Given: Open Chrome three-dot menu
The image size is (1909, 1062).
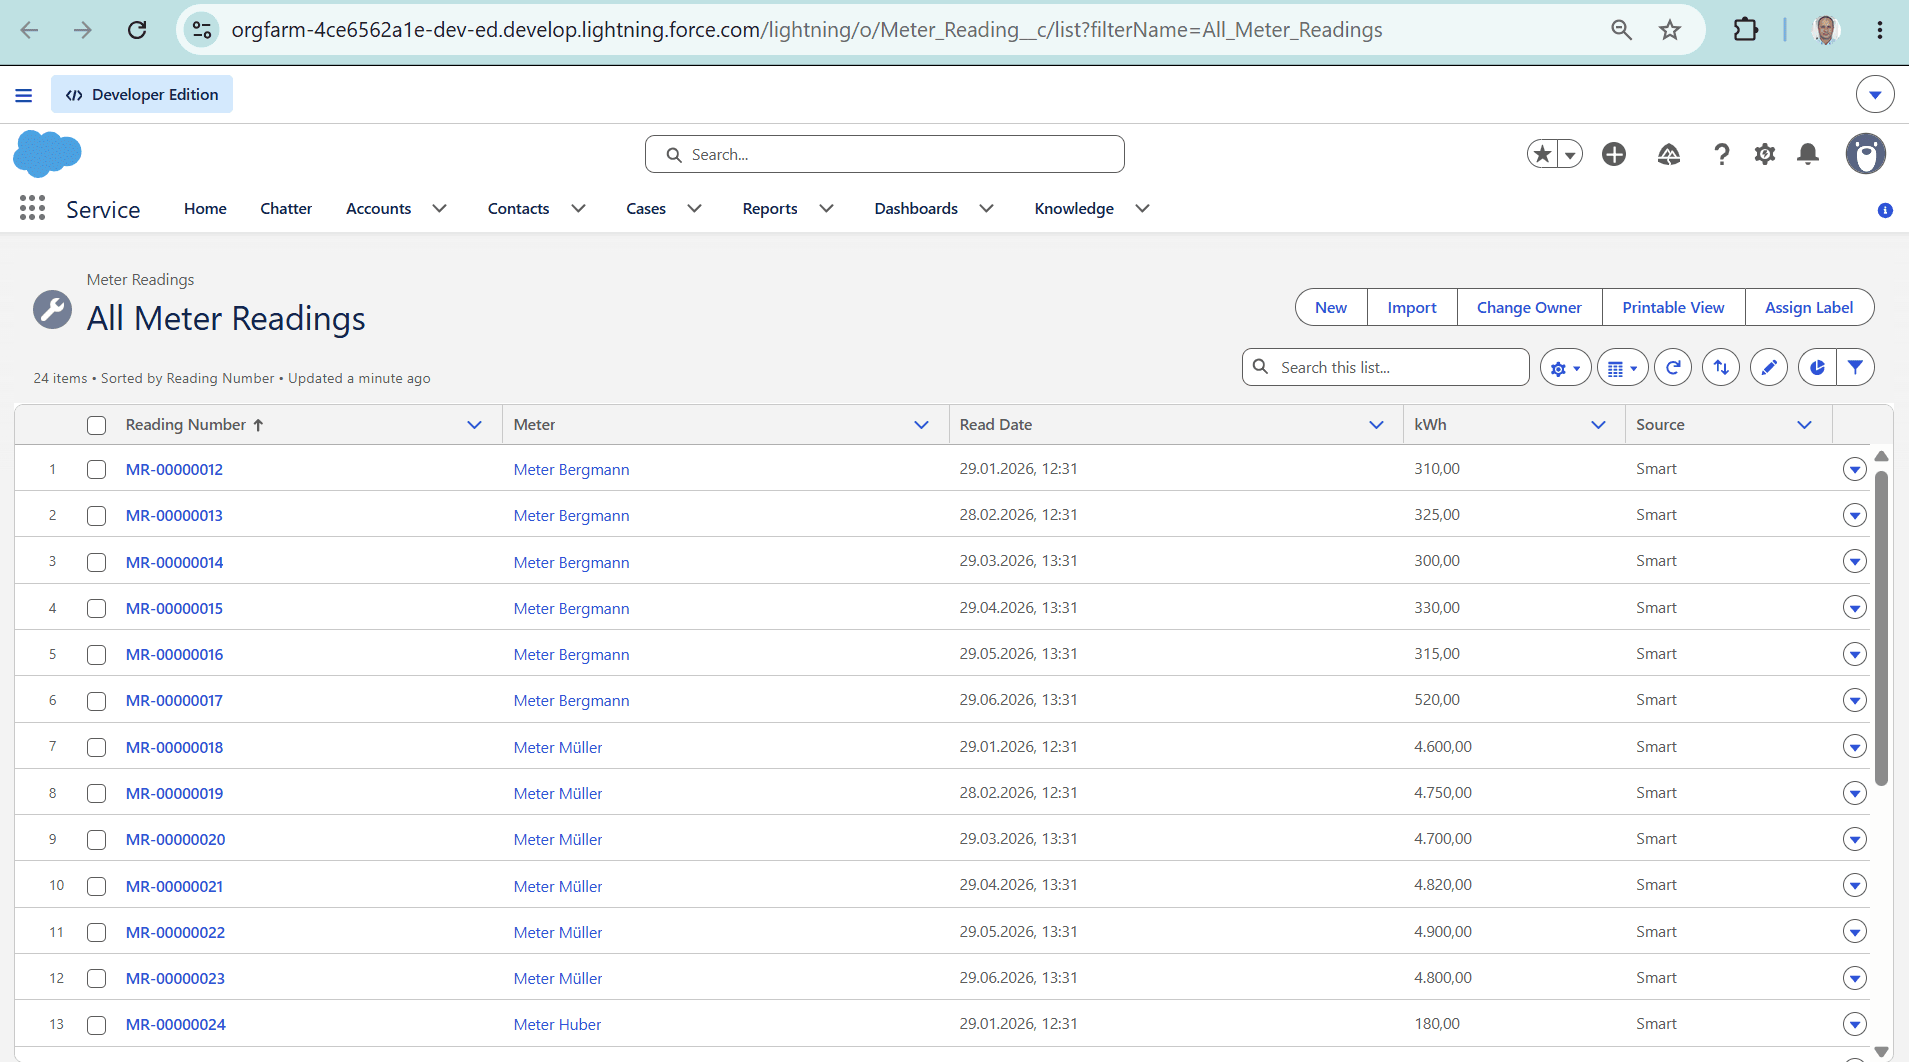Looking at the screenshot, I should [x=1880, y=30].
